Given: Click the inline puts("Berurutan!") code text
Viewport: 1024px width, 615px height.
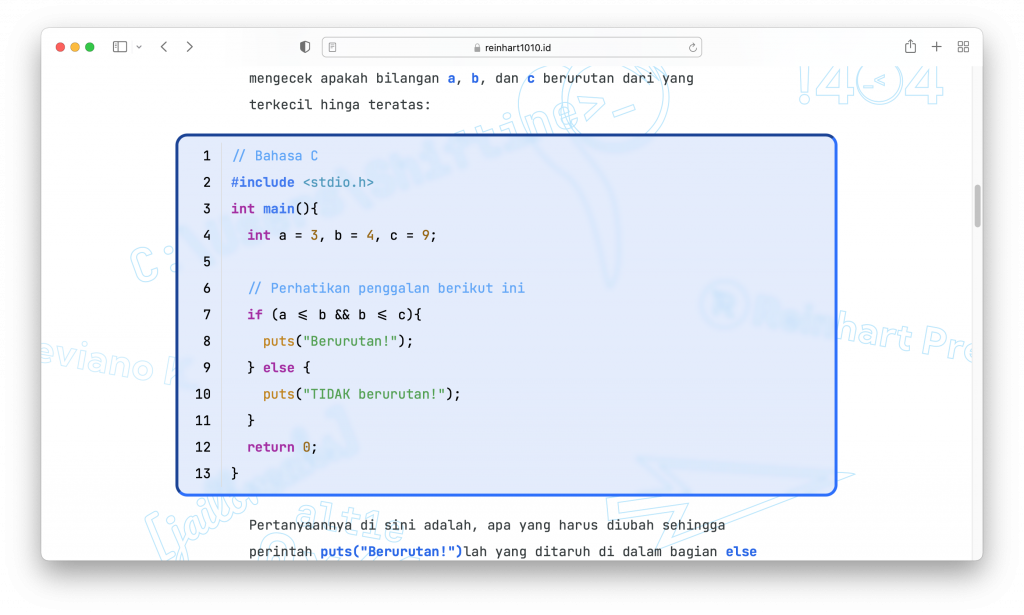Looking at the screenshot, I should [391, 551].
